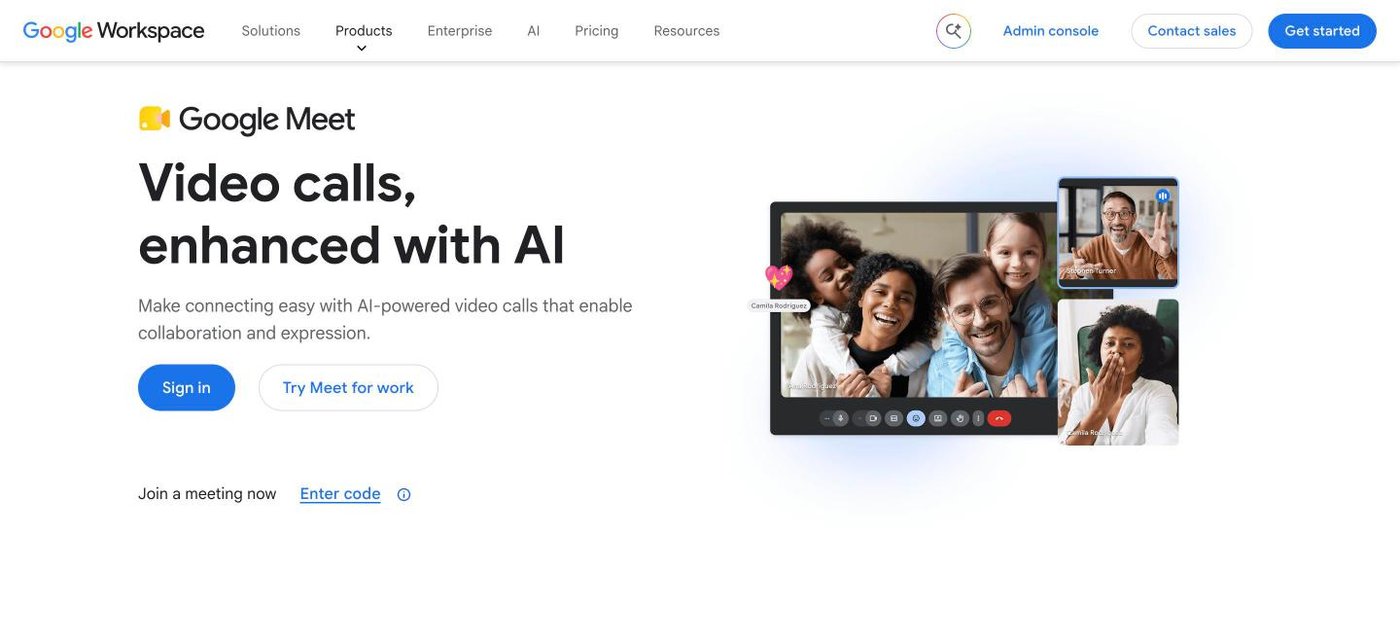Image resolution: width=1400 pixels, height=642 pixels.
Task: Click the woman blowing a kiss tile
Action: [x=1118, y=372]
